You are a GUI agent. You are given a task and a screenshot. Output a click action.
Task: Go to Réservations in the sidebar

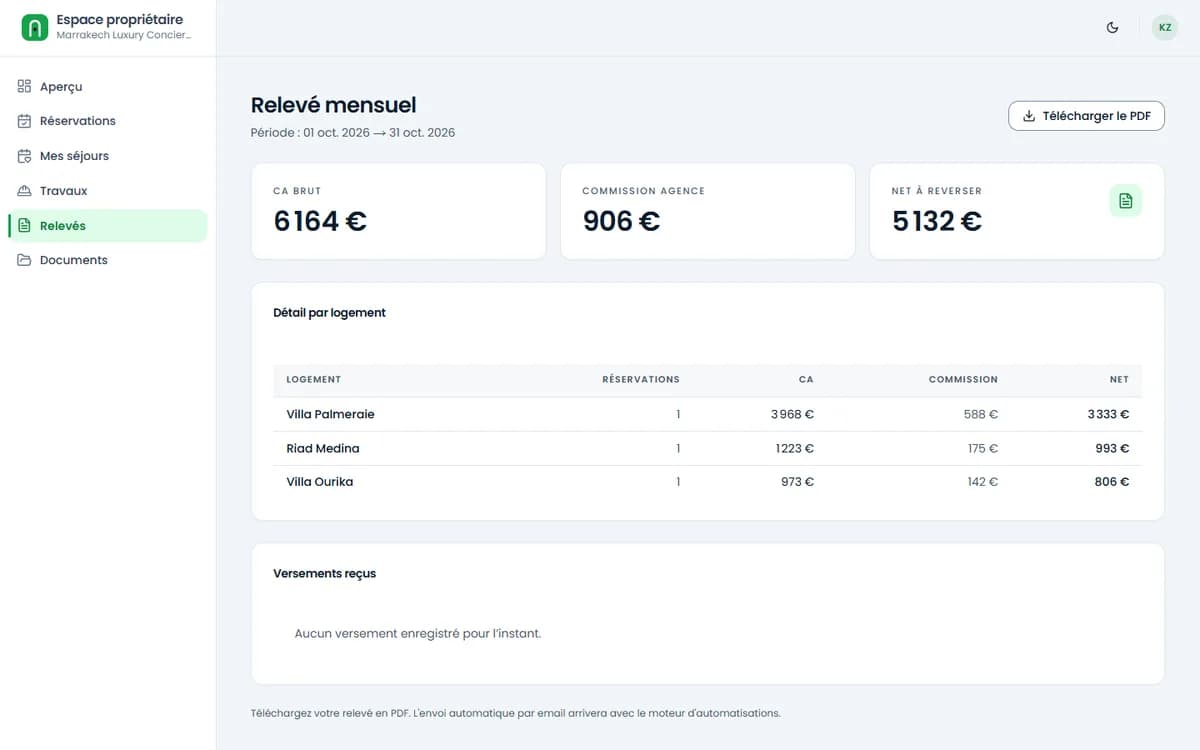point(107,121)
